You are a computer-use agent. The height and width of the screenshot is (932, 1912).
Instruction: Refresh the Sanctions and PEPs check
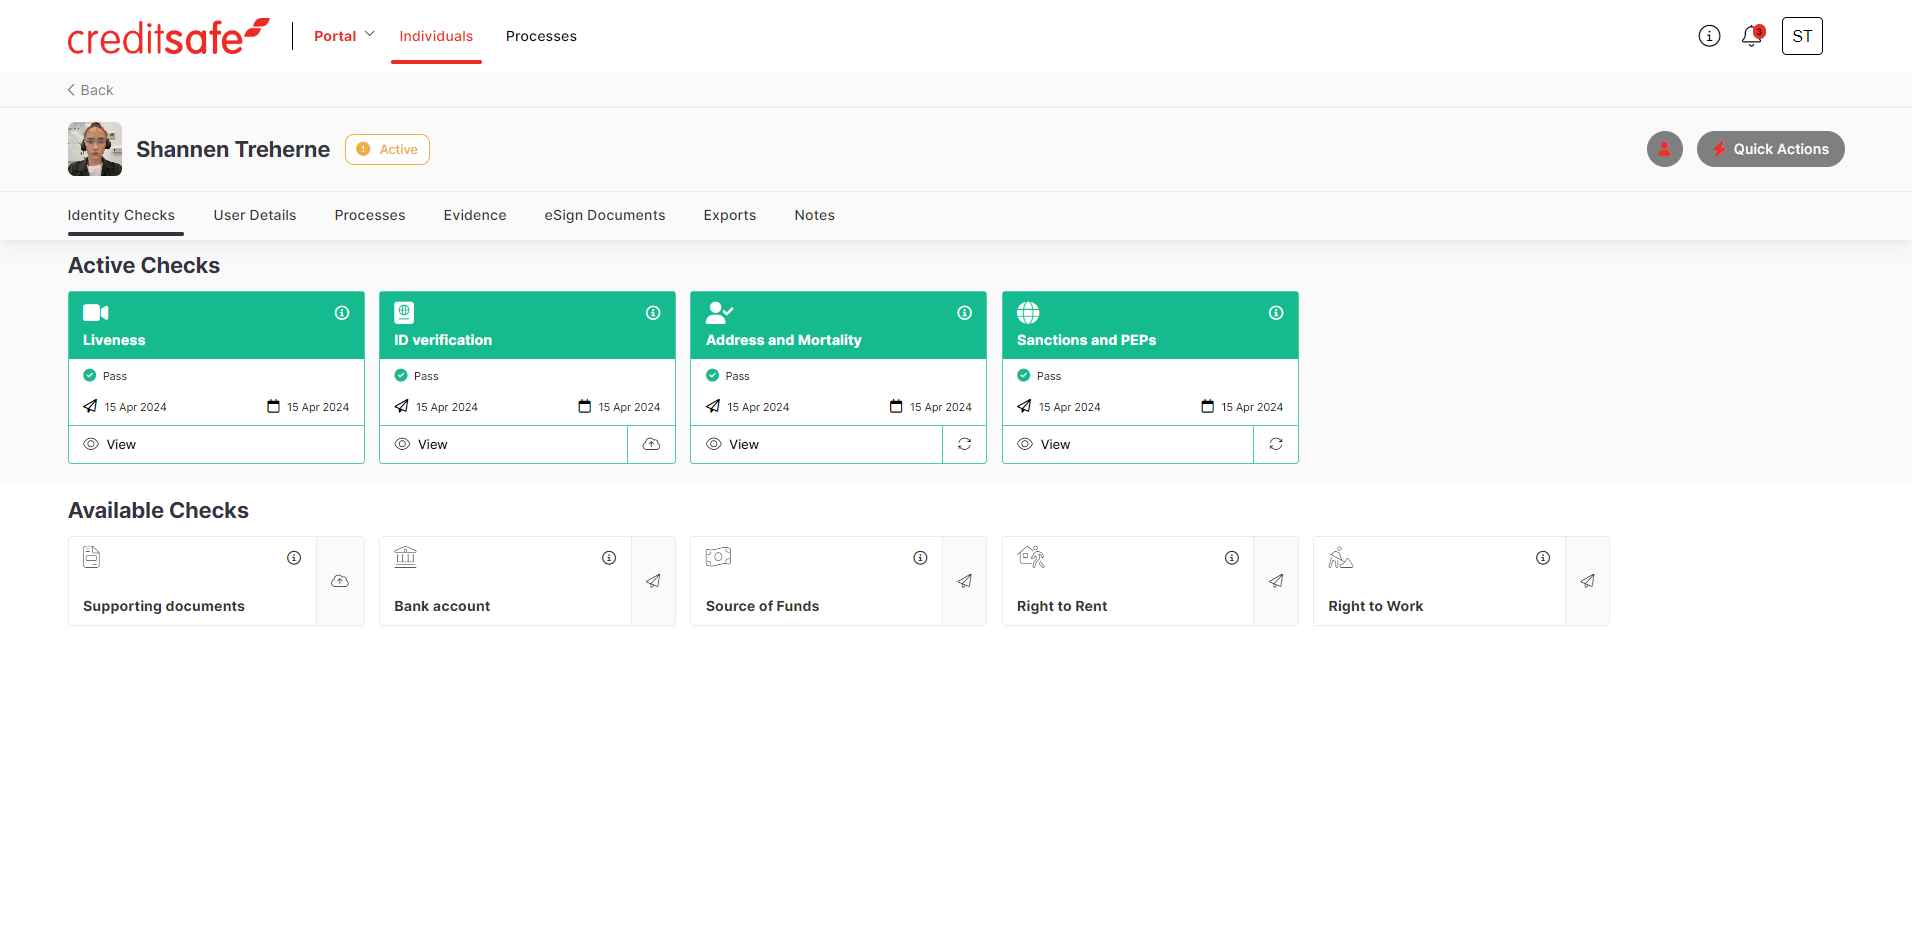tap(1276, 444)
